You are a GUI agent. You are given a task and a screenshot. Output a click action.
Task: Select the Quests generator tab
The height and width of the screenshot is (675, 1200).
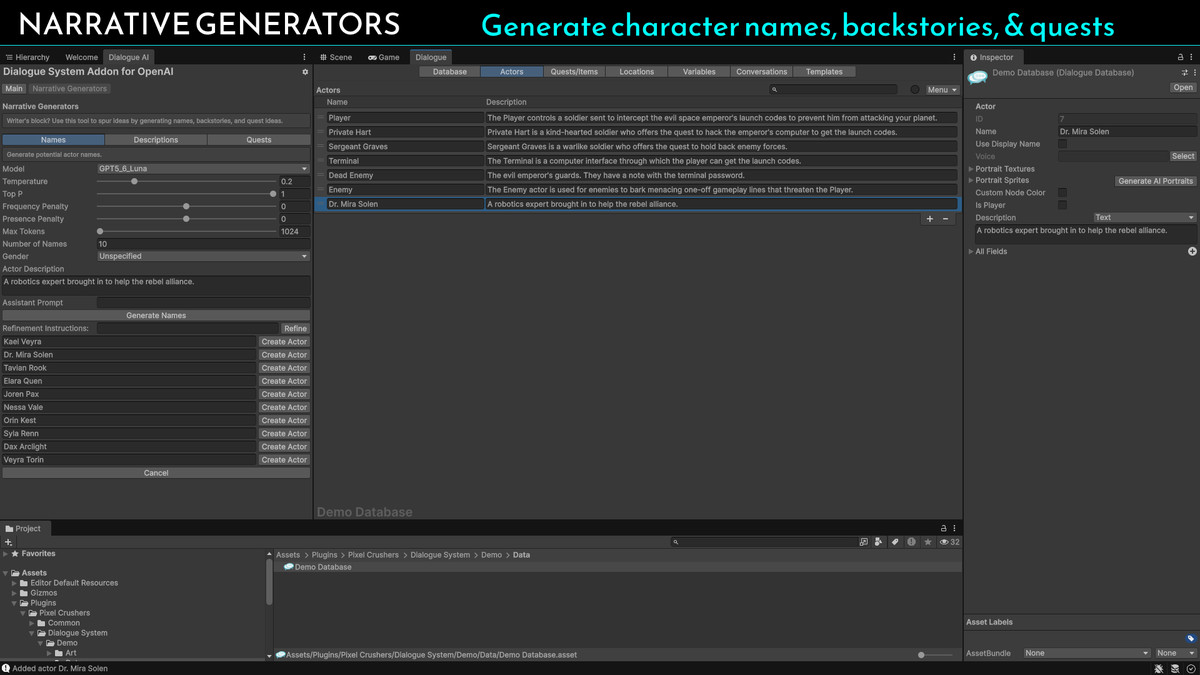259,140
